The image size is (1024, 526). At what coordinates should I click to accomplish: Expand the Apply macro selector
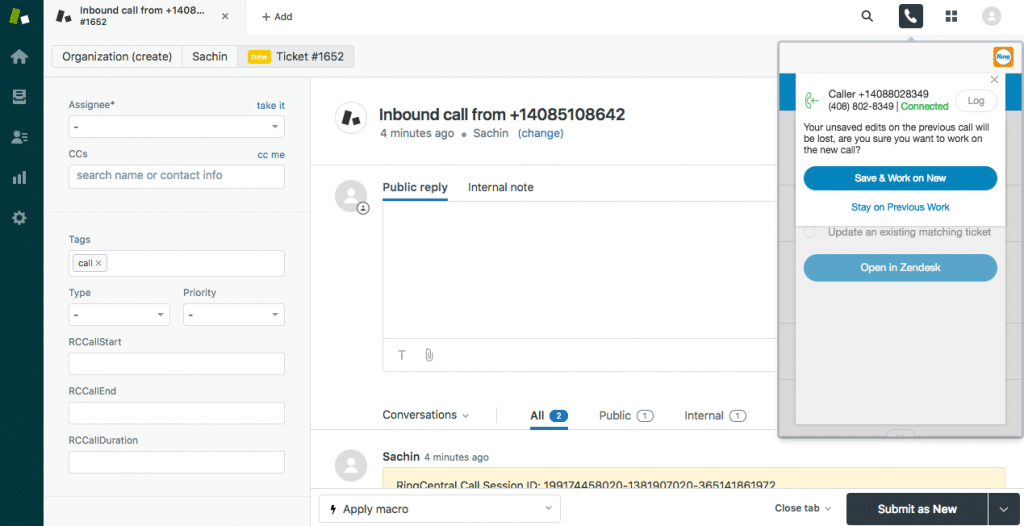pos(439,509)
